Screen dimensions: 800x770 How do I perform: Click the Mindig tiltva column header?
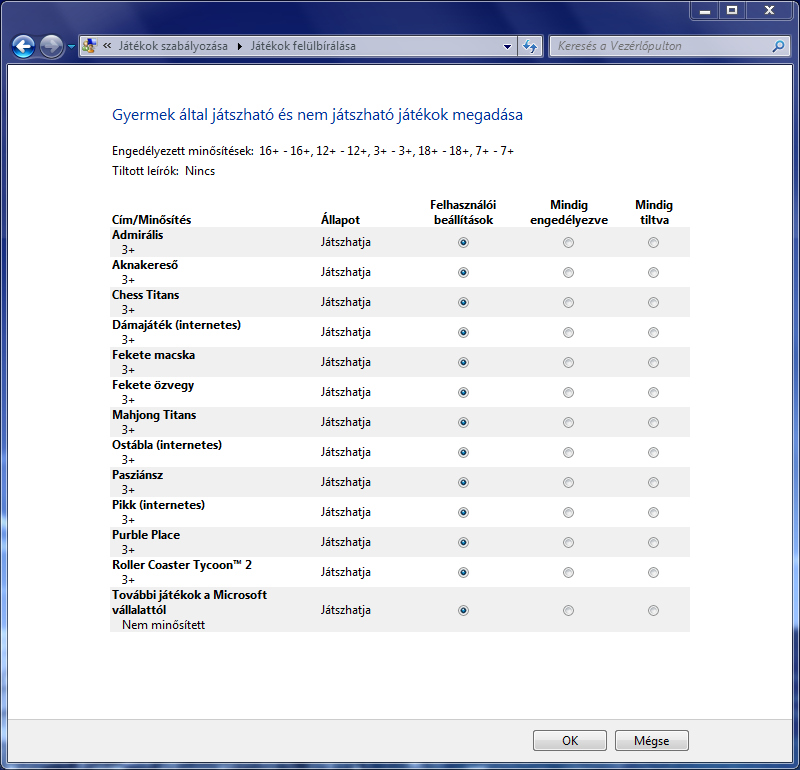pos(654,212)
